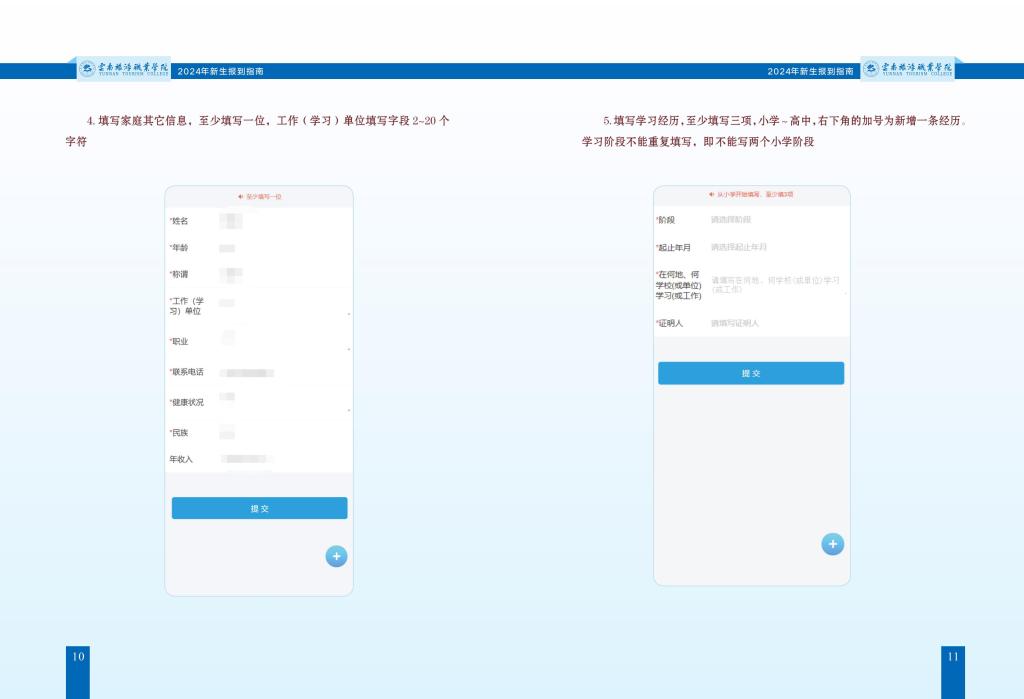Click page number 10 at bottom left
Viewport: 1024px width, 699px height.
coord(78,657)
